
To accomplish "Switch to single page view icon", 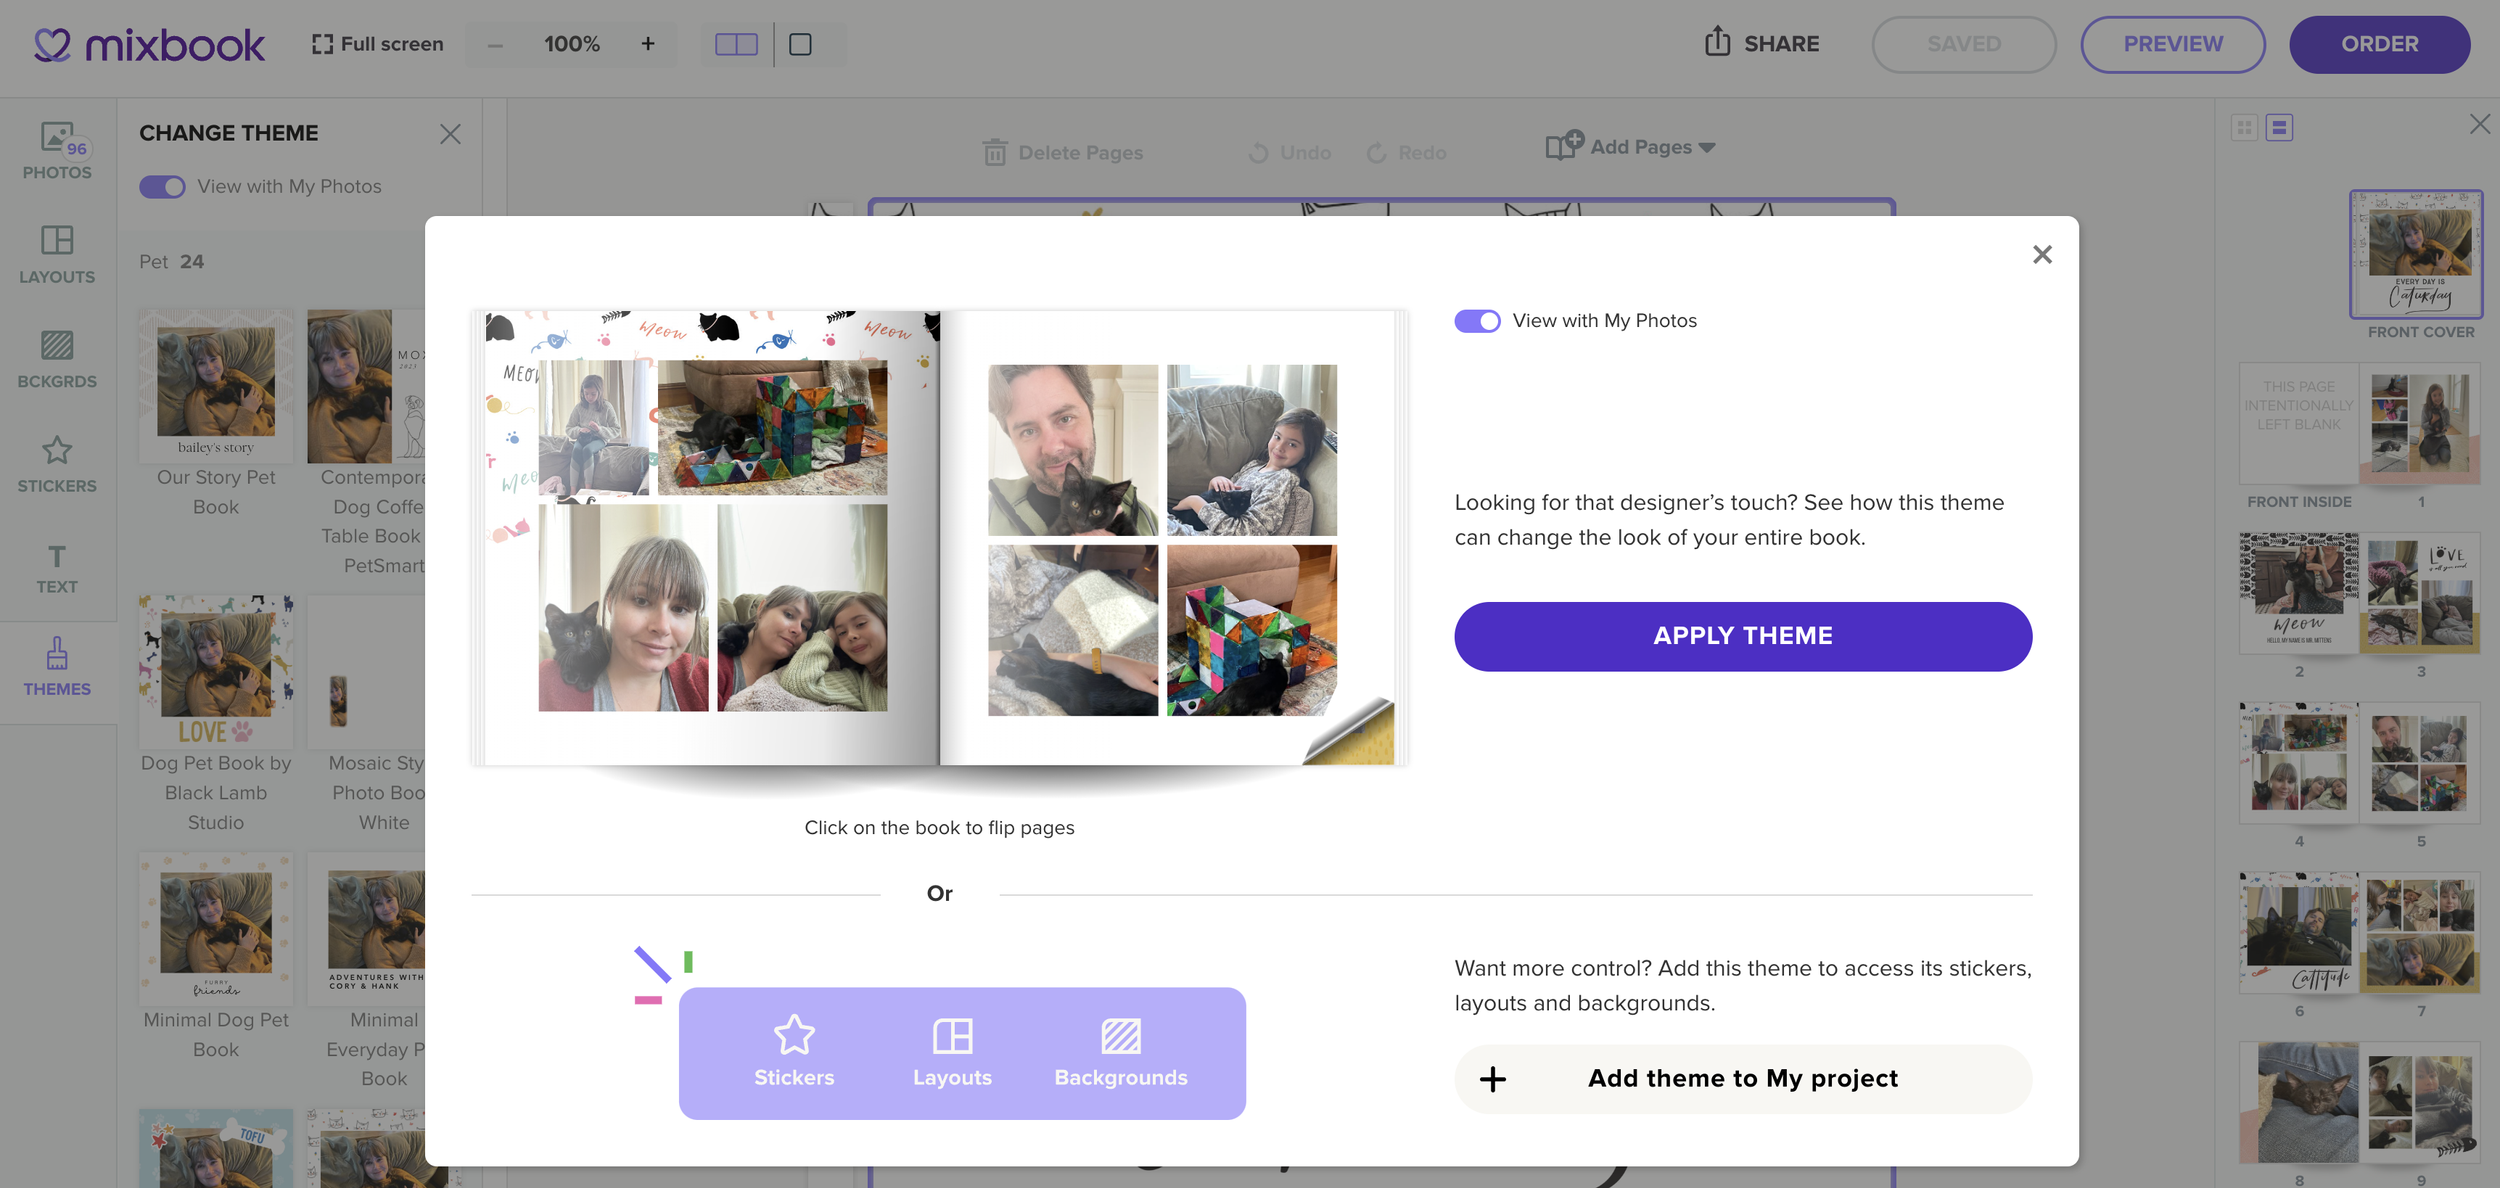I will [800, 44].
